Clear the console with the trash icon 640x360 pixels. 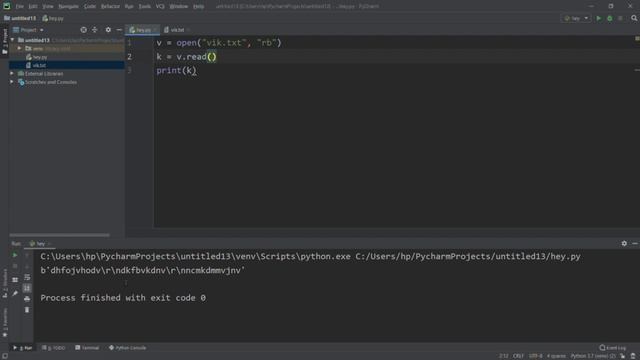27,310
